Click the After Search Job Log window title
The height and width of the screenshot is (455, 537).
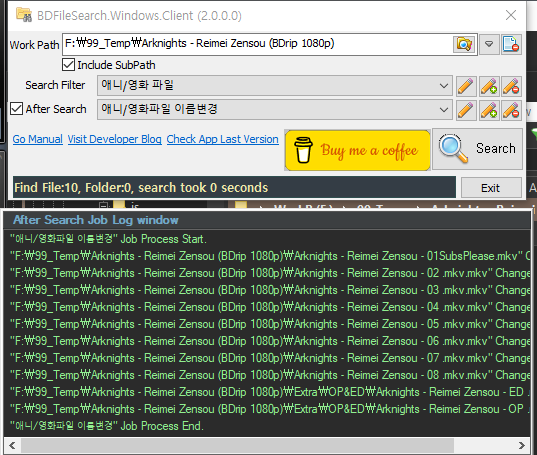coord(96,220)
